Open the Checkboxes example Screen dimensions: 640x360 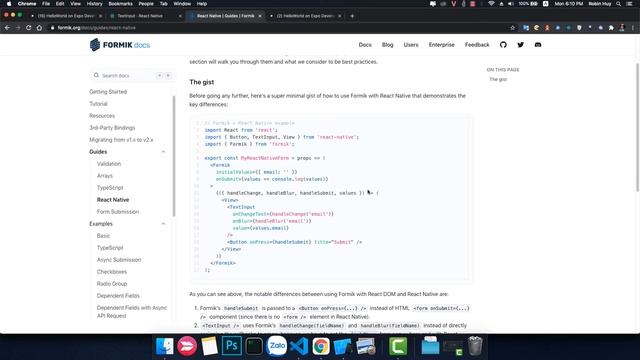112,272
